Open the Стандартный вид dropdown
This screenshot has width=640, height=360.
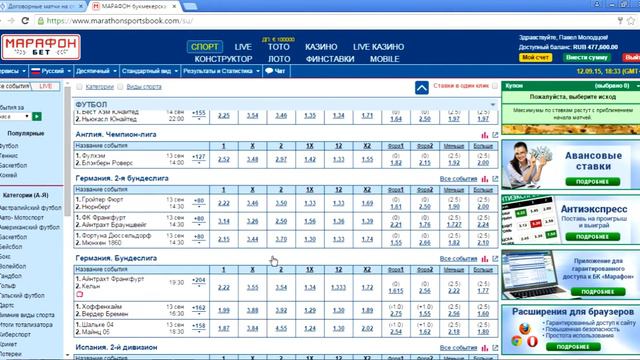click(x=150, y=71)
